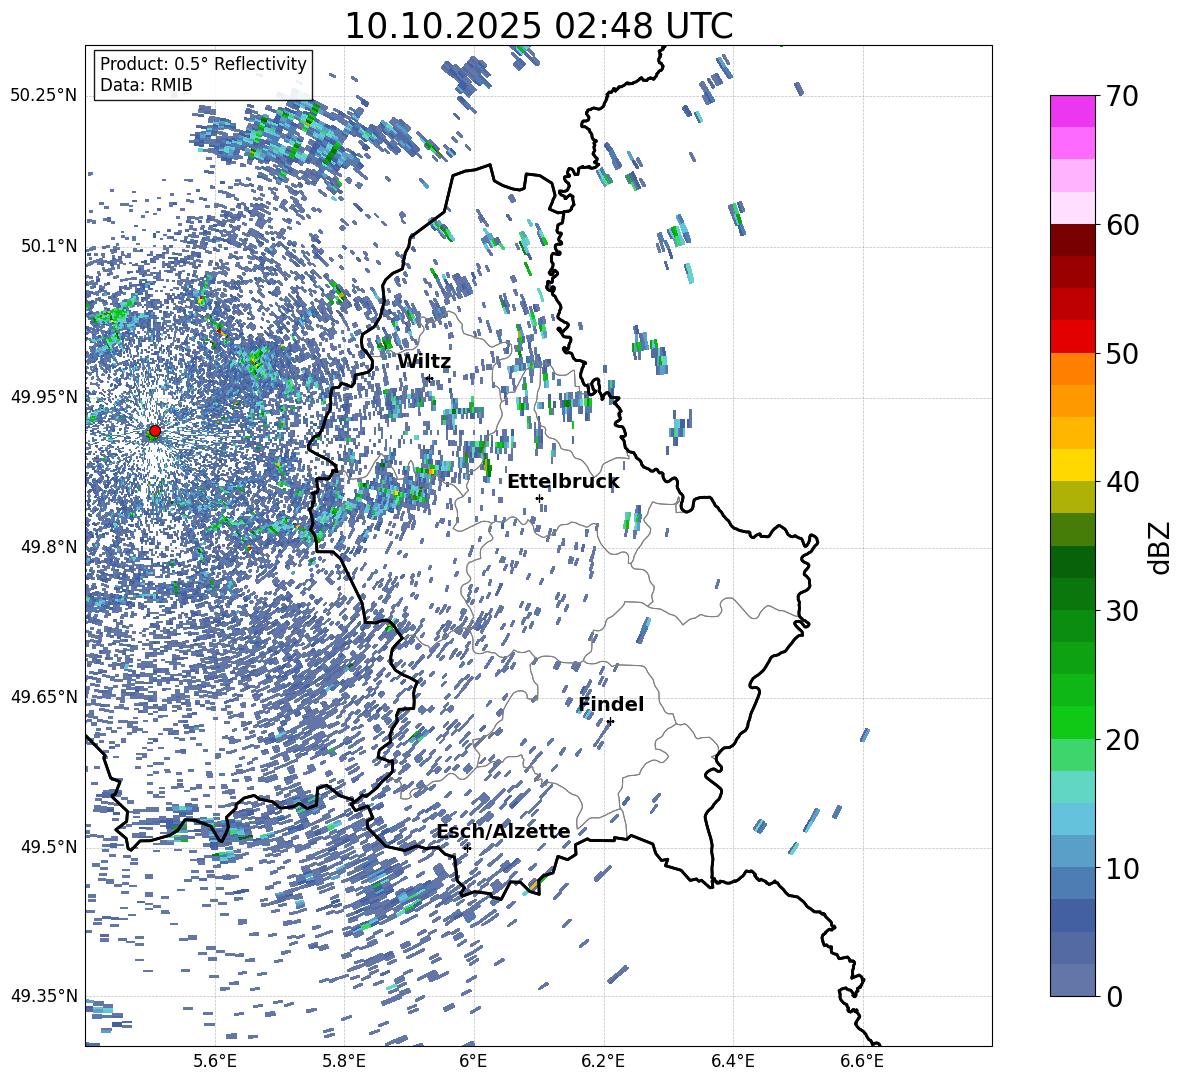Screen dimensions: 1184x1081
Task: Click the red radar site marker dot
Action: (155, 430)
